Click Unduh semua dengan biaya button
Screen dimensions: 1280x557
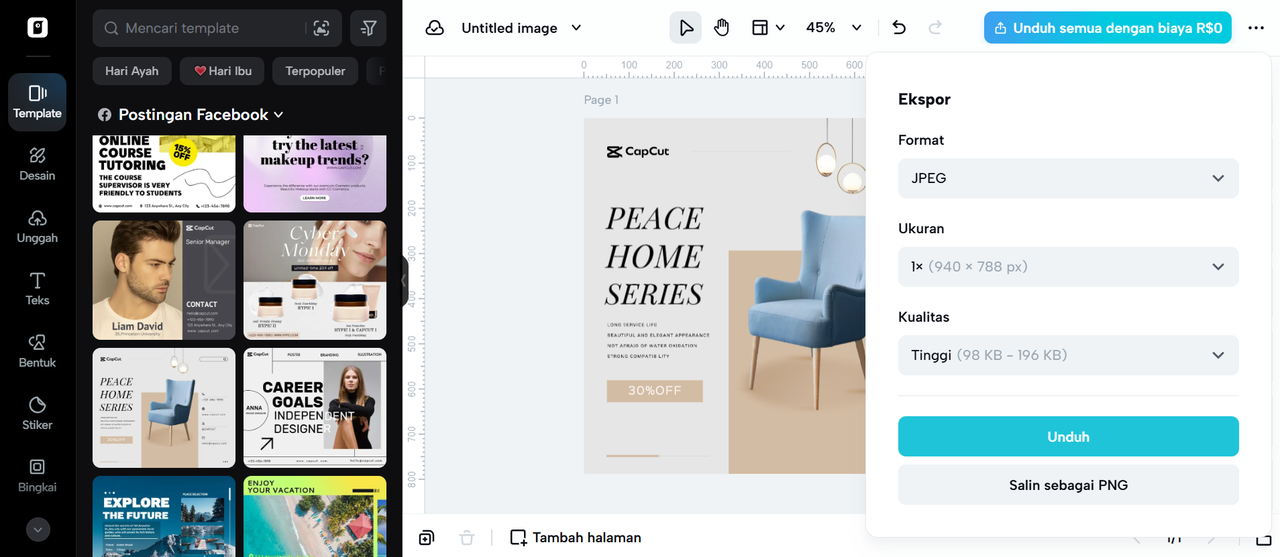click(x=1107, y=28)
